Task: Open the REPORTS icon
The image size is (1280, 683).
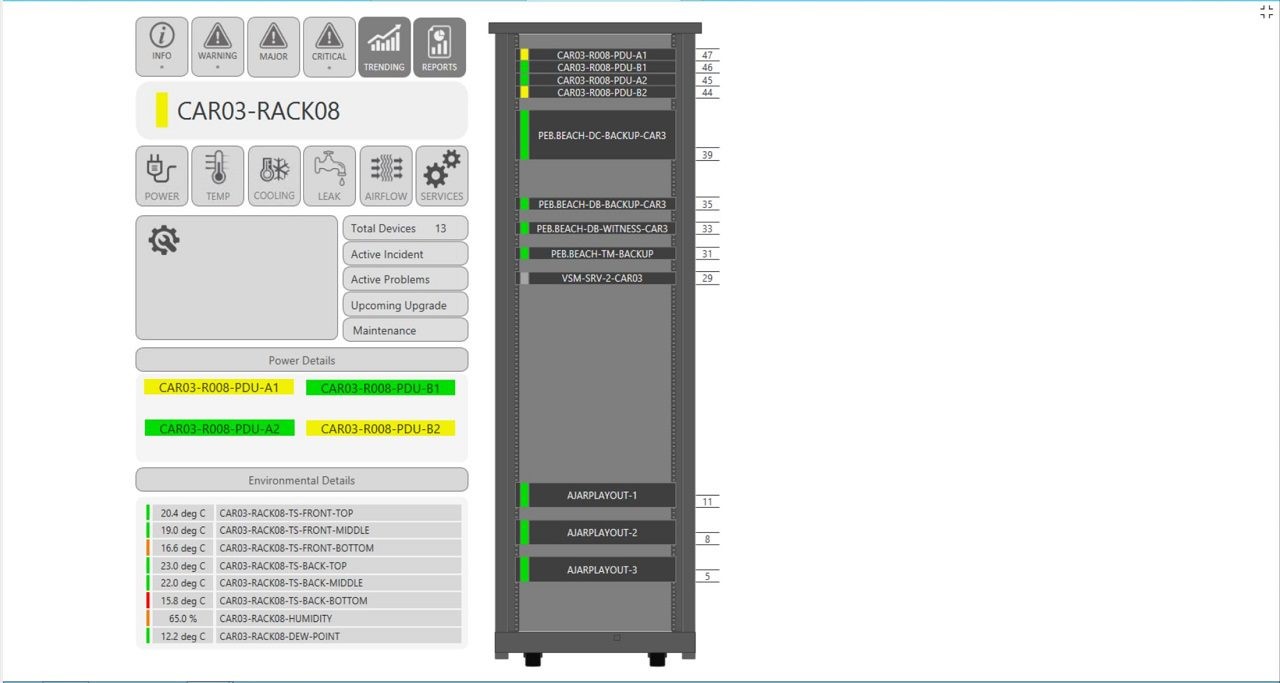Action: (439, 47)
